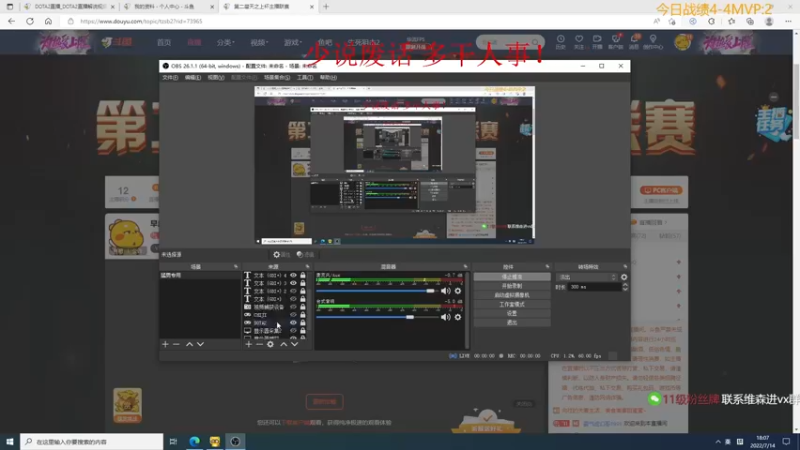Expand Douyu 分类 navigation dropdown
This screenshot has height=450, width=800.
click(x=225, y=42)
